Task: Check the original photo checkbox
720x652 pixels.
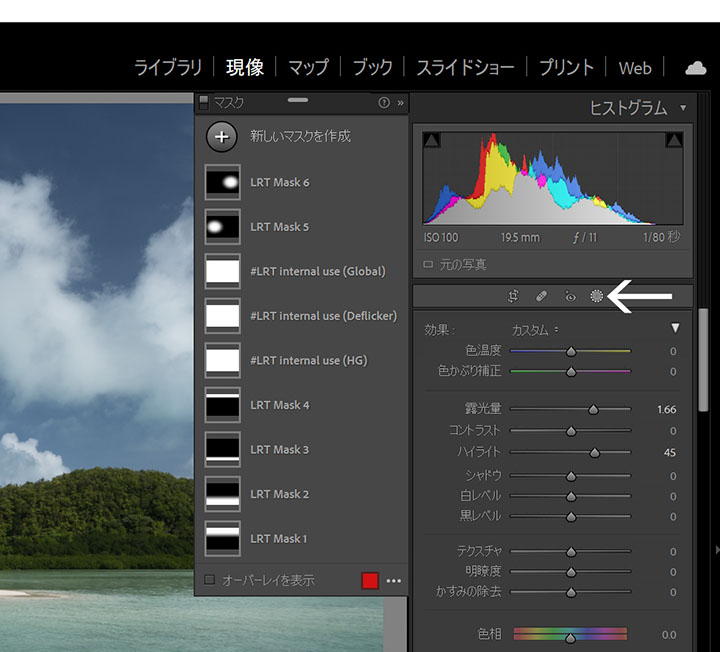Action: 428,264
